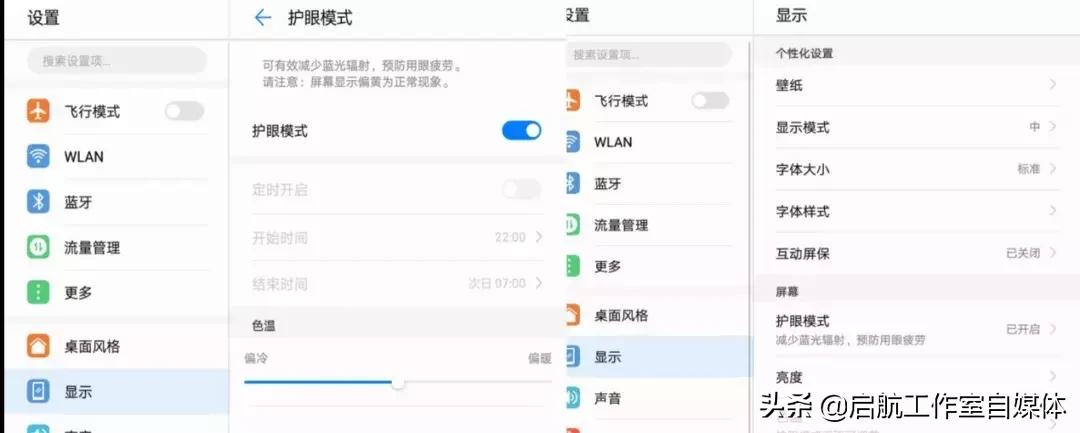Focus 搜索设置项 search field on 护眼模式 screen
The width and height of the screenshot is (1080, 433).
pos(117,61)
